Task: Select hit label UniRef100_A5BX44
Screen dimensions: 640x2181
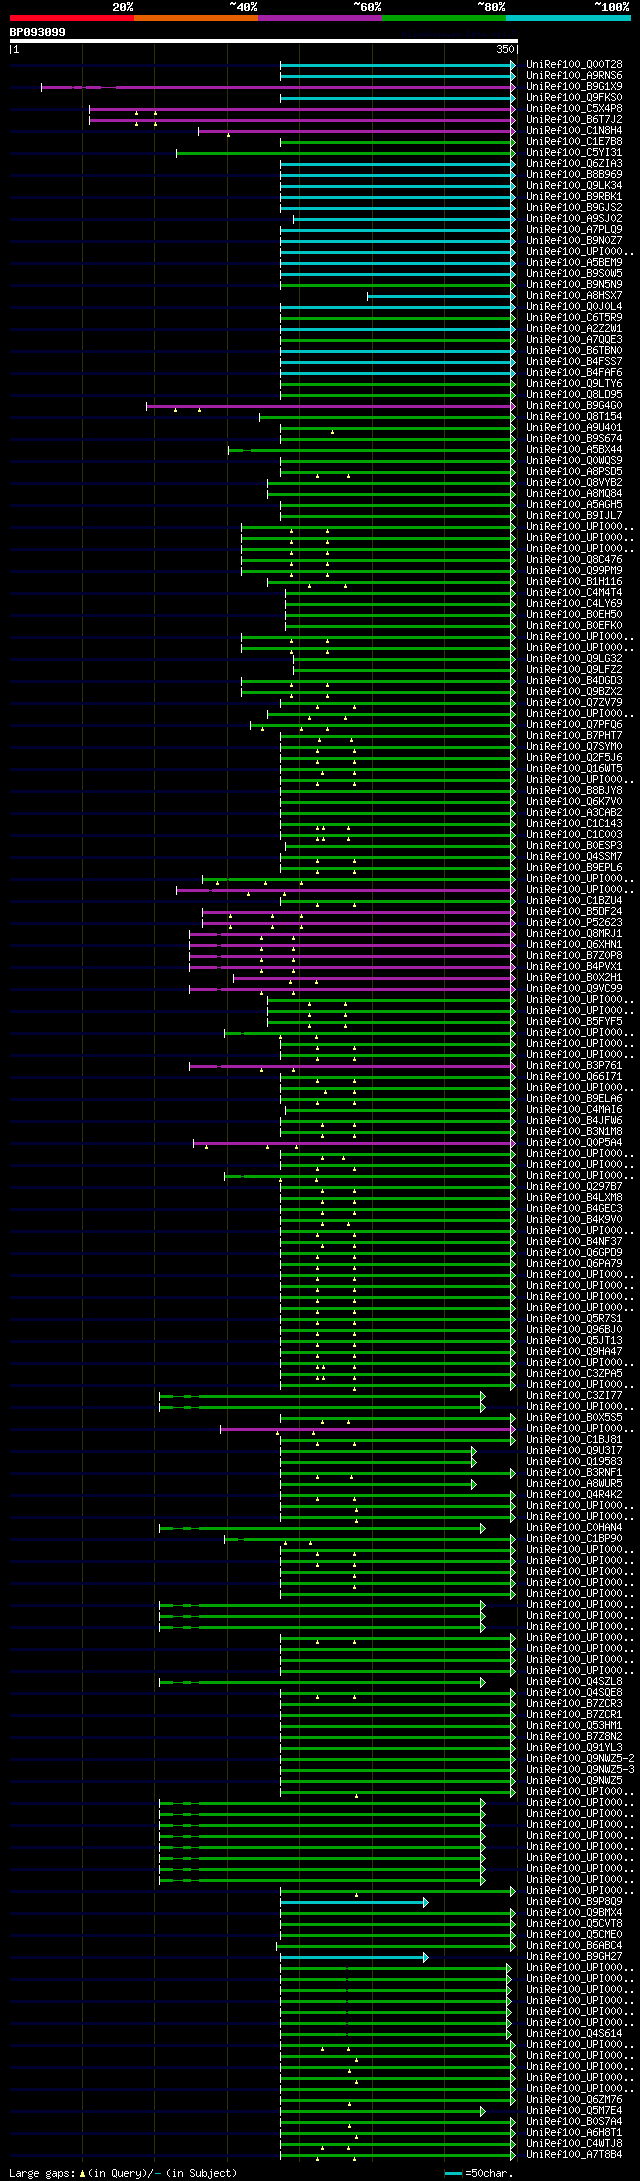Action: (x=574, y=449)
